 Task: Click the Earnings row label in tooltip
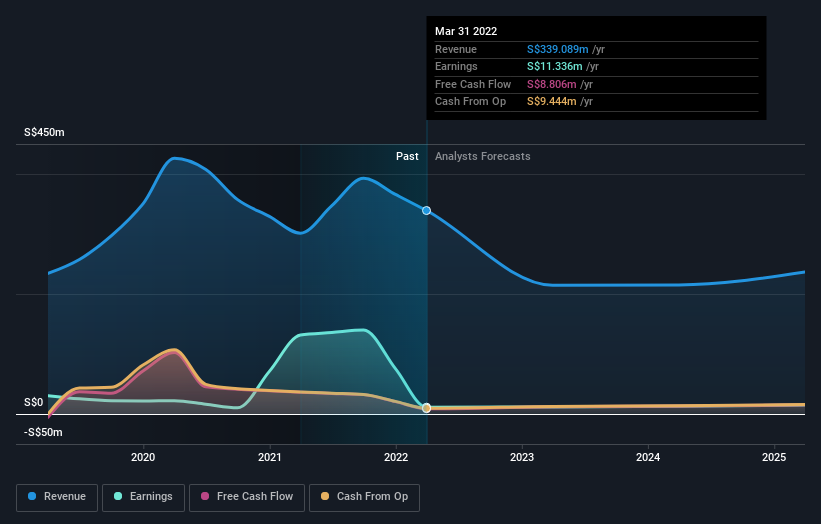pyautogui.click(x=456, y=66)
